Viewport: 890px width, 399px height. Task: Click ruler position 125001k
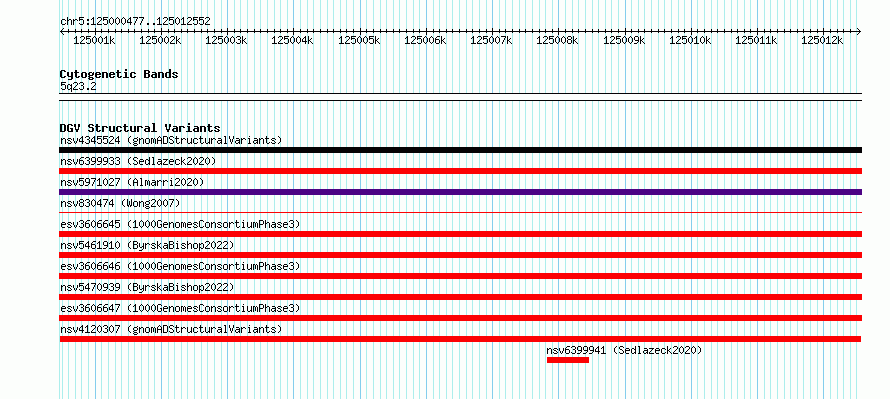pyautogui.click(x=94, y=40)
